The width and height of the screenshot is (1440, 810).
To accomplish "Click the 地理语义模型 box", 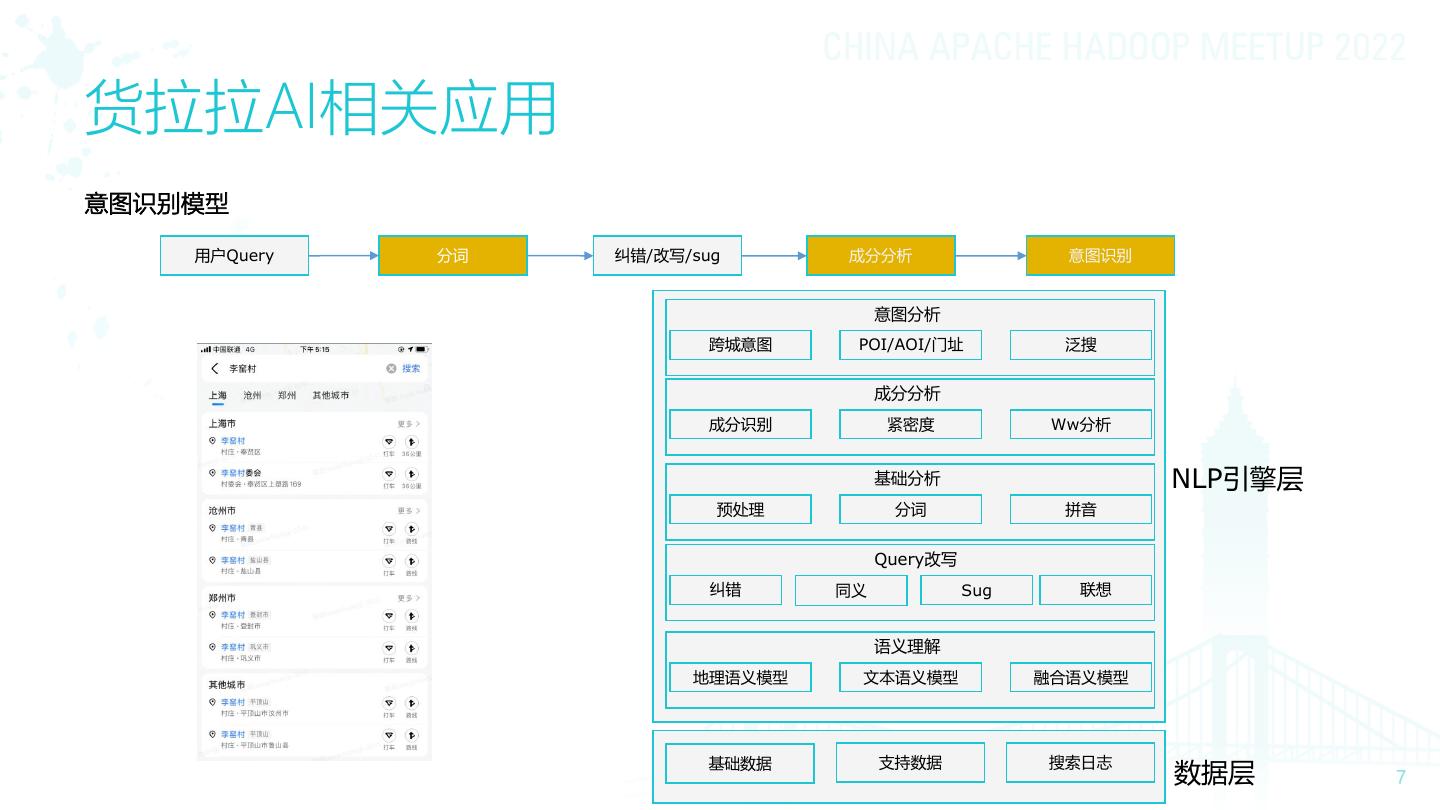I will tap(740, 677).
